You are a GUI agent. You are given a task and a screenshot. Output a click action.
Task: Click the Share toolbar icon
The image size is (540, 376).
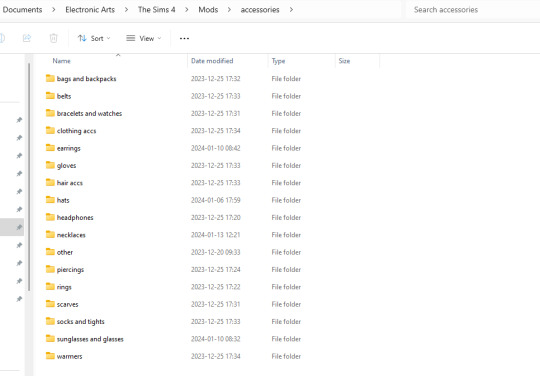click(27, 38)
